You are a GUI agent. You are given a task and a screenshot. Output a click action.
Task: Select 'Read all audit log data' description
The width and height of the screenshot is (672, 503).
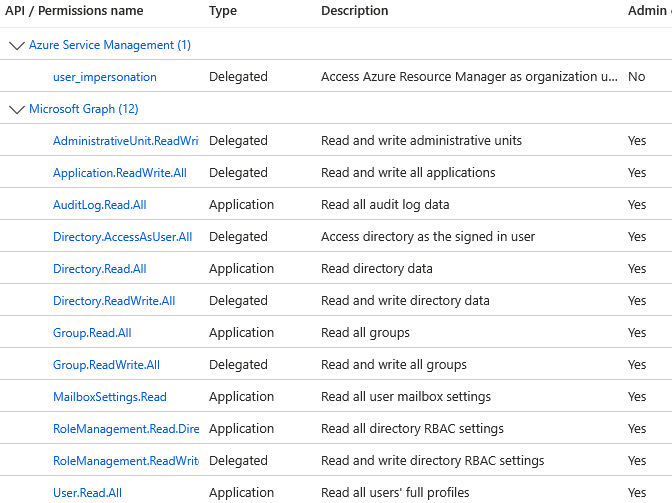point(385,205)
